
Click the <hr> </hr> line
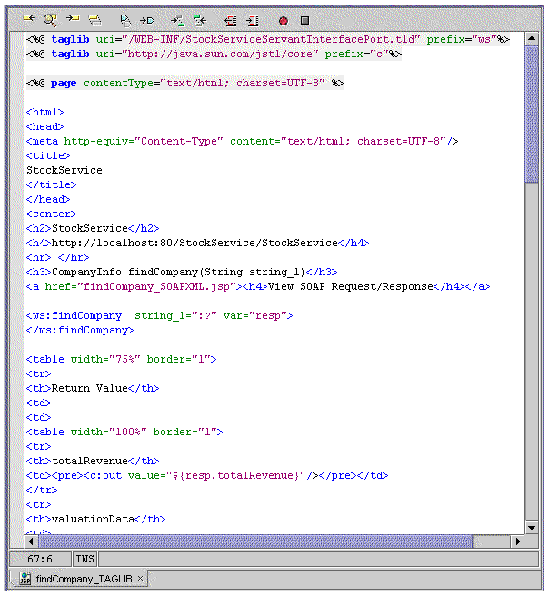point(57,257)
